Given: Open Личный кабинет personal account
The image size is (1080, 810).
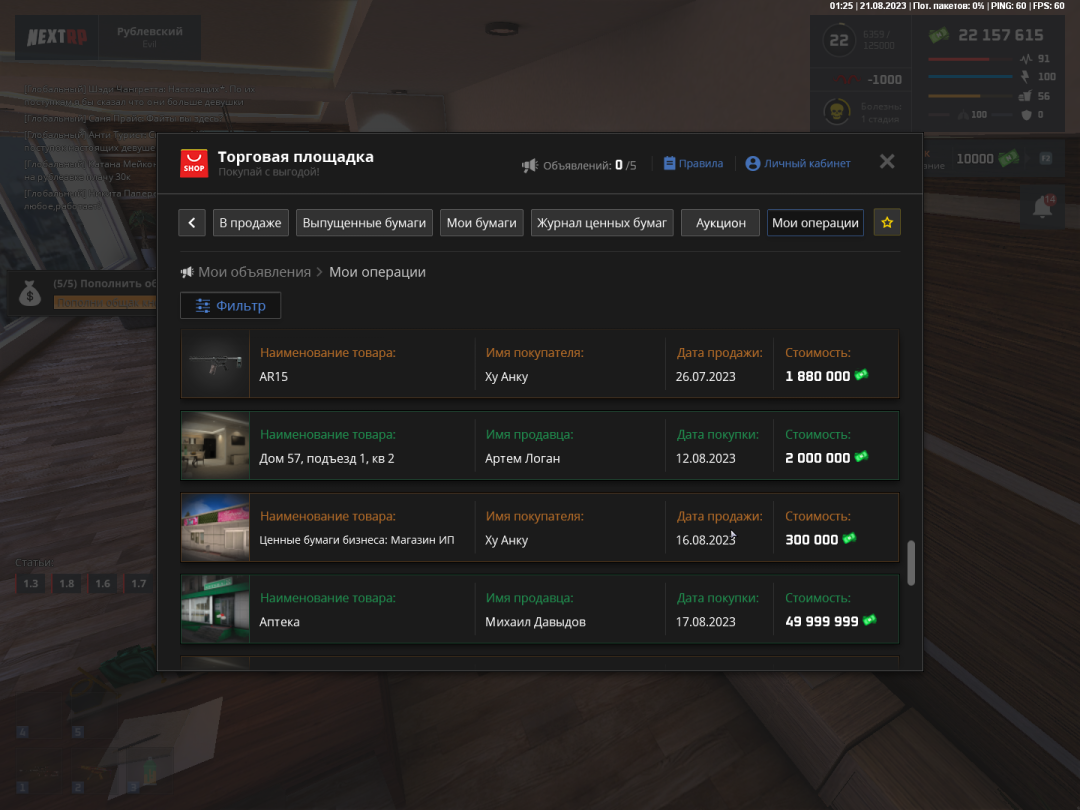Looking at the screenshot, I should tap(798, 163).
